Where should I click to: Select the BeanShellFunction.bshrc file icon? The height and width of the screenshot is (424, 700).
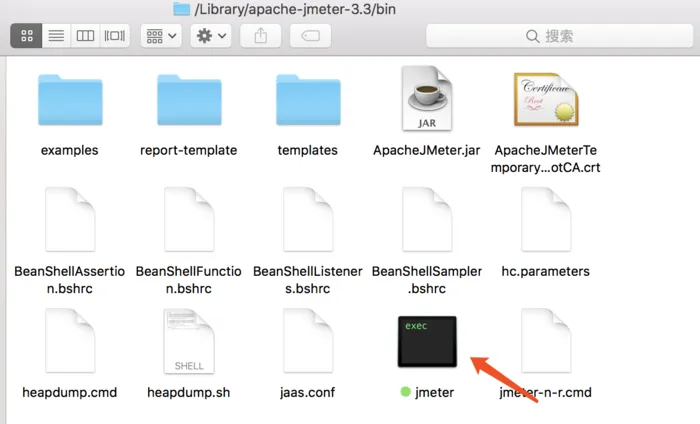pyautogui.click(x=189, y=219)
